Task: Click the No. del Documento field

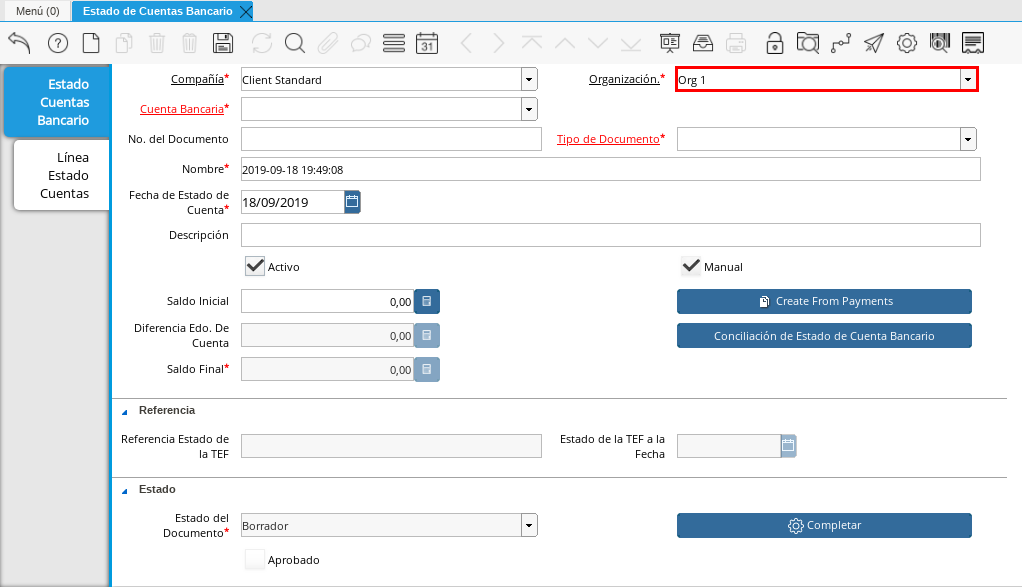Action: pyautogui.click(x=391, y=139)
